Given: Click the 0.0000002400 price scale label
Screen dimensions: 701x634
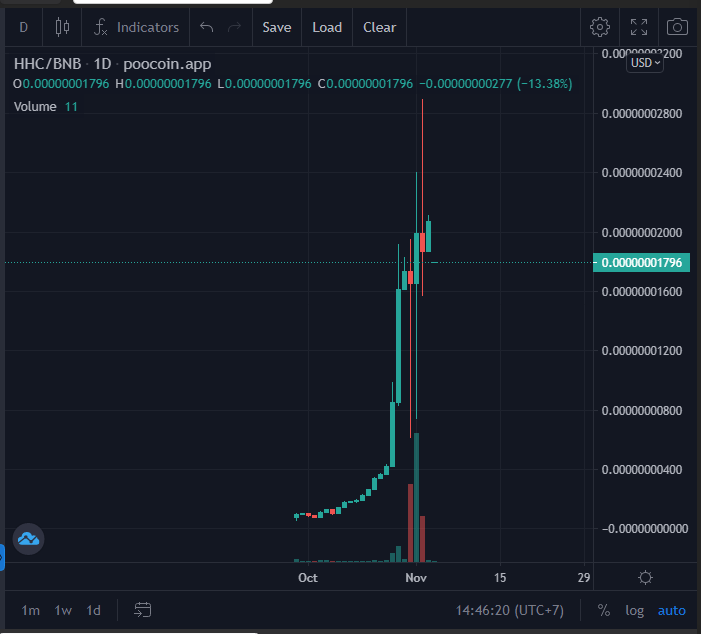Looking at the screenshot, I should pyautogui.click(x=642, y=173).
